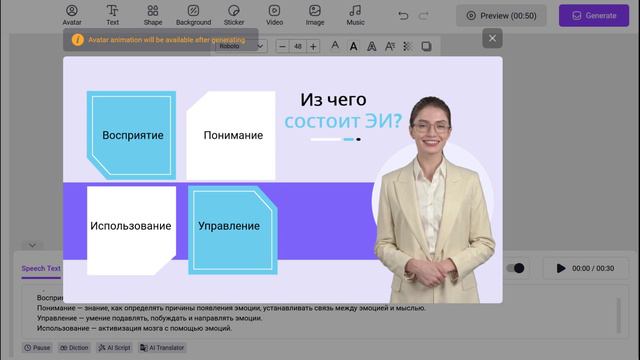Click the 'Использование' card in preview
The image size is (640, 360).
(x=131, y=230)
